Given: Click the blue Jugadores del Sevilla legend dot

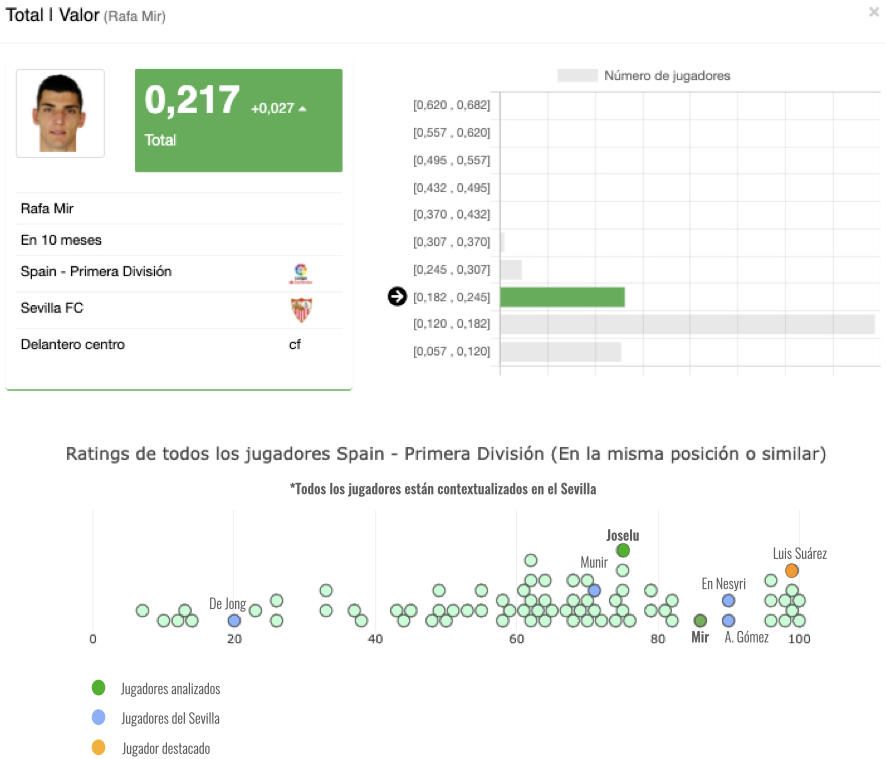Looking at the screenshot, I should (98, 717).
